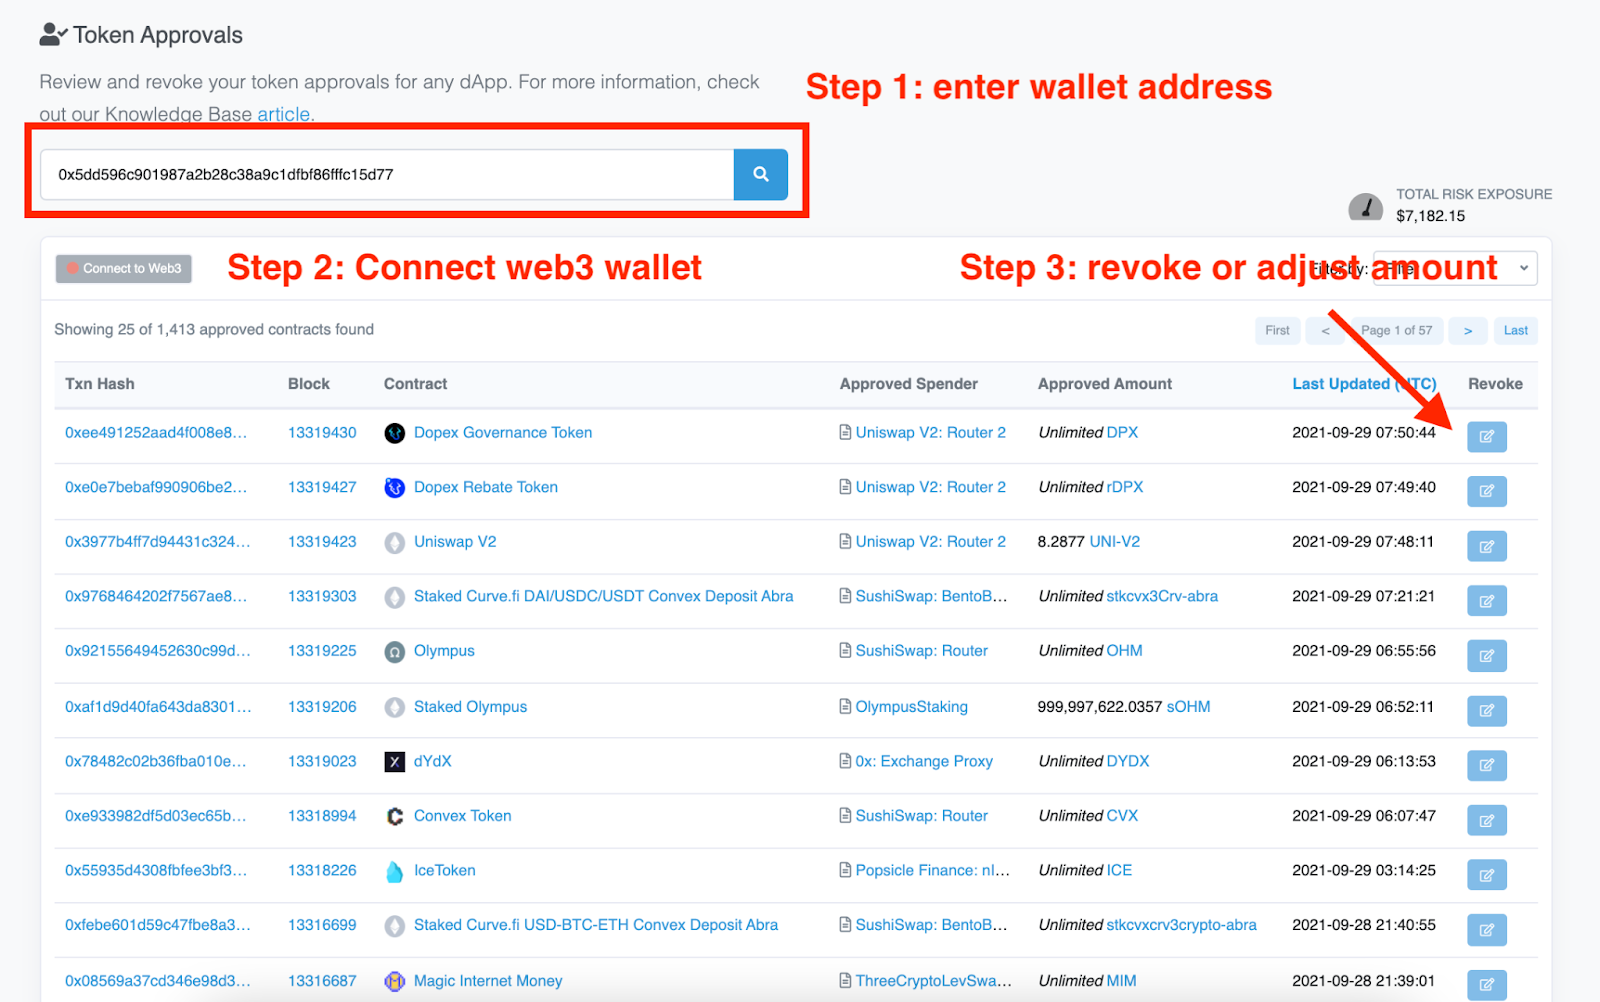Open the Dopex Governance Token contract link
1600x1002 pixels.
503,433
